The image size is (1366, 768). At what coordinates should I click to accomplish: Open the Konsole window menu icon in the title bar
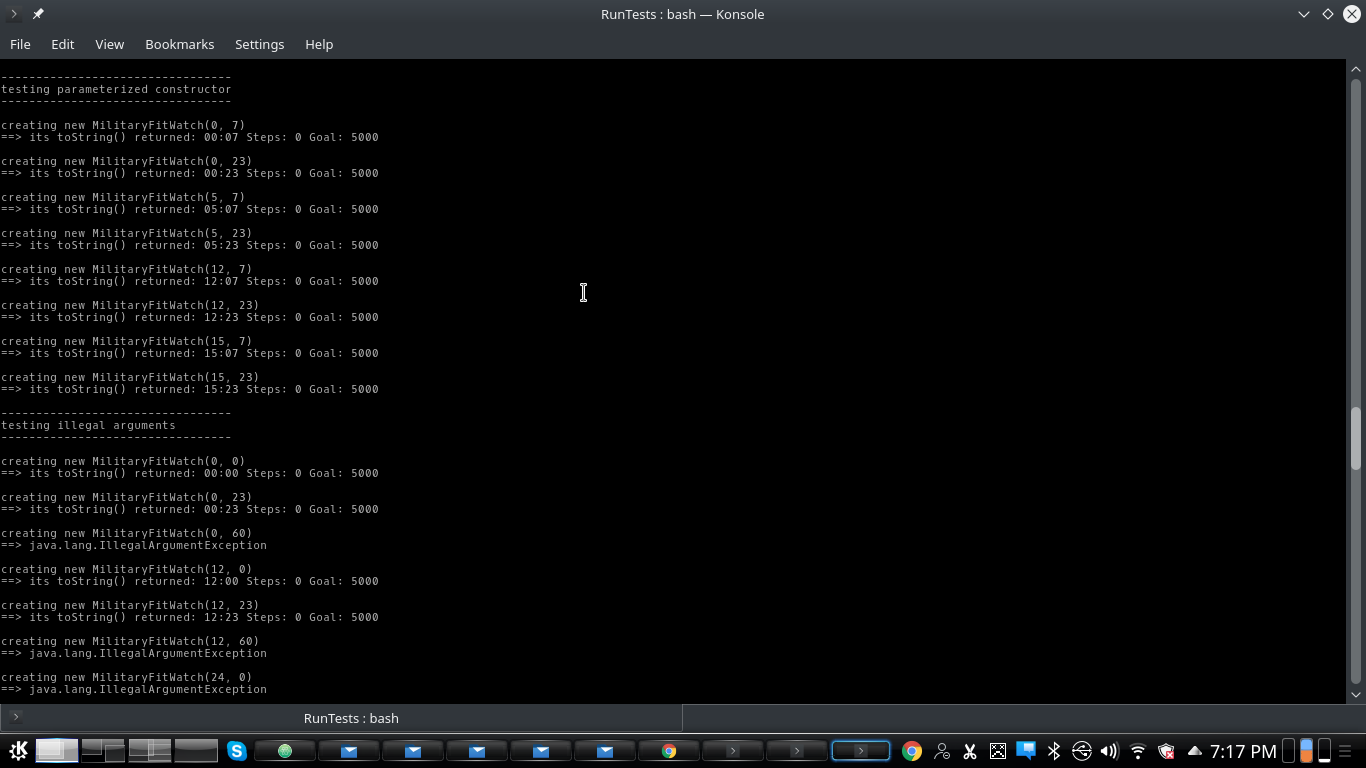(x=14, y=14)
